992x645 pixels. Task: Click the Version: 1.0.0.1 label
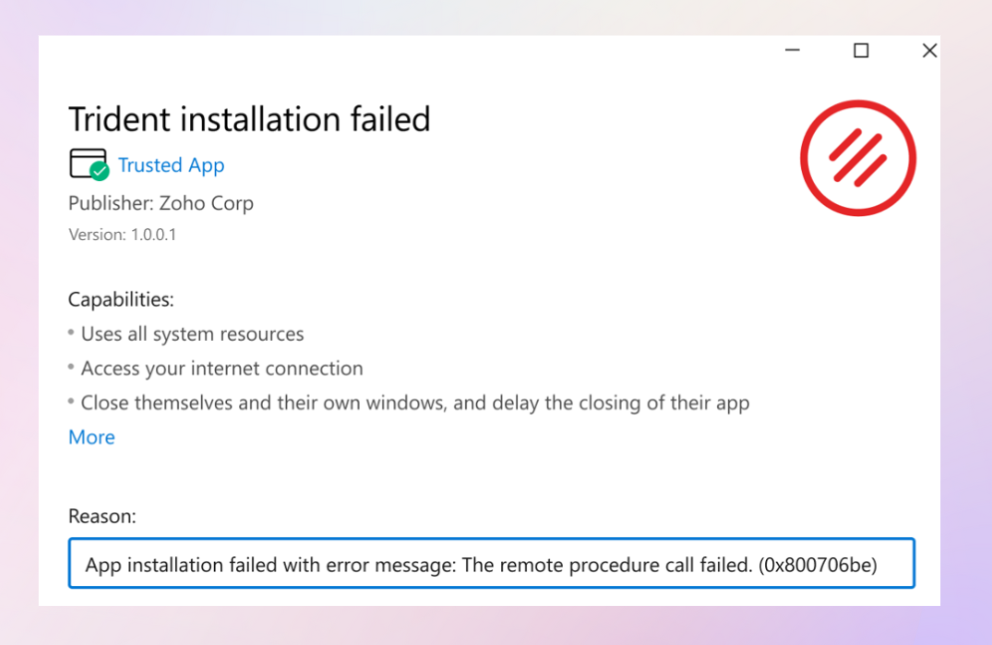click(x=122, y=235)
